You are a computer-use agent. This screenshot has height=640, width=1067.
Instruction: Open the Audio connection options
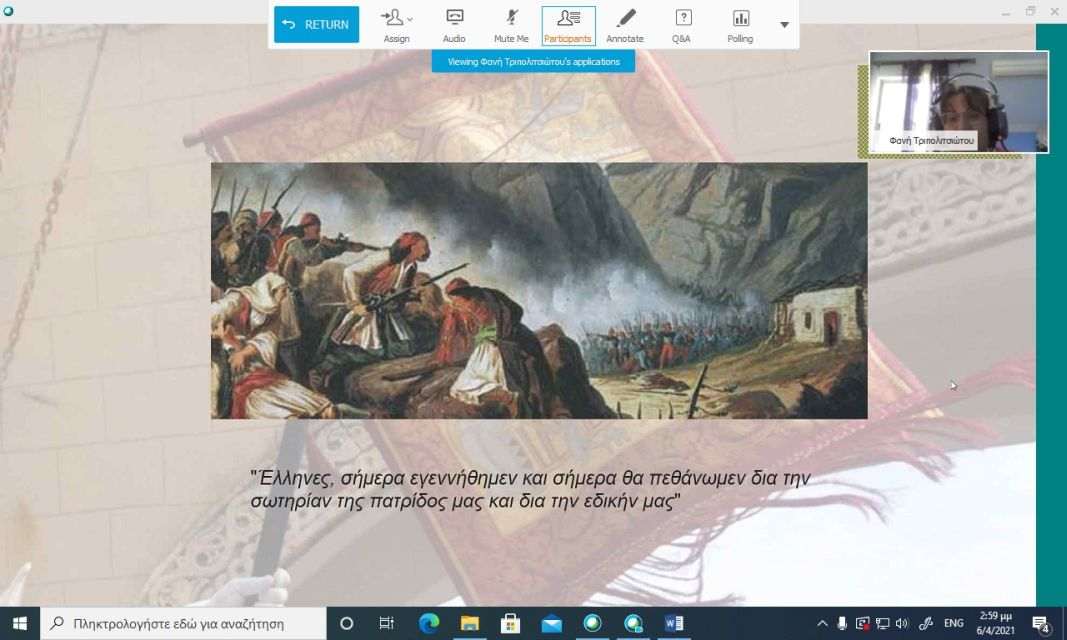click(x=454, y=24)
